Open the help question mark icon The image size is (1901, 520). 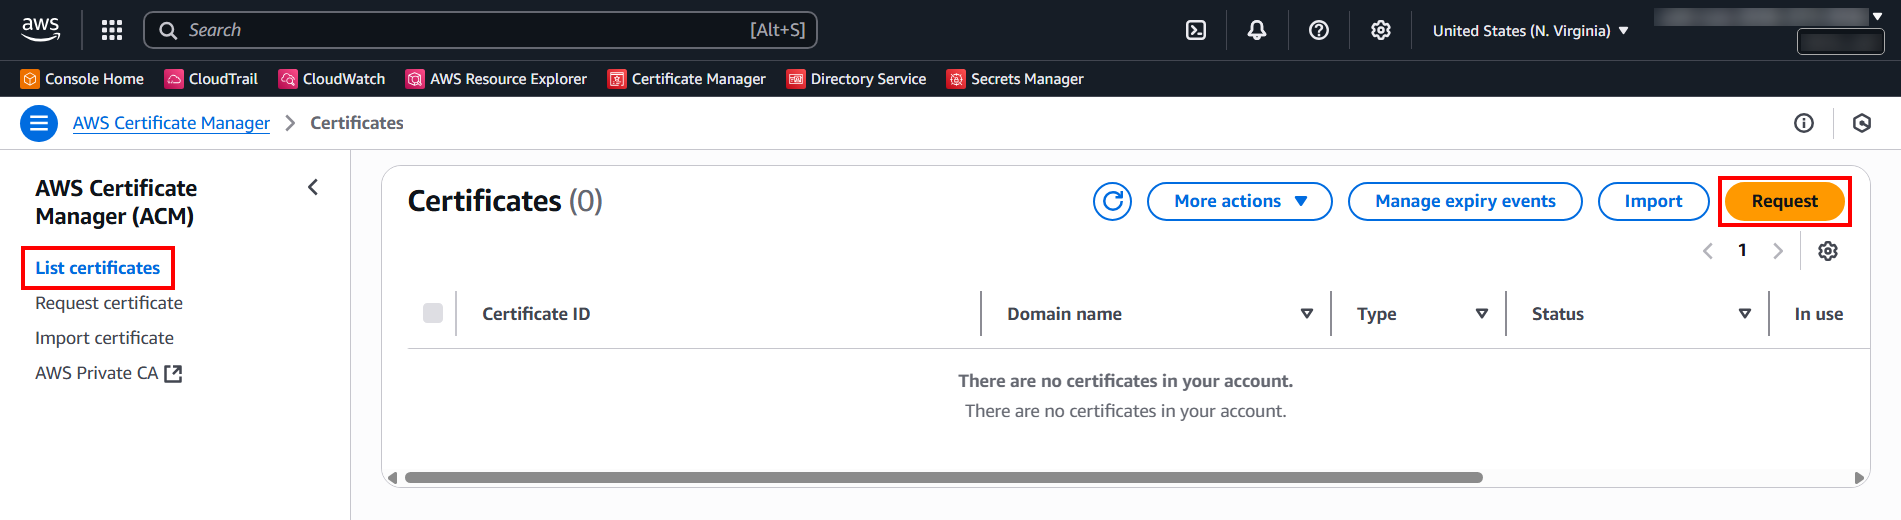pos(1319,30)
